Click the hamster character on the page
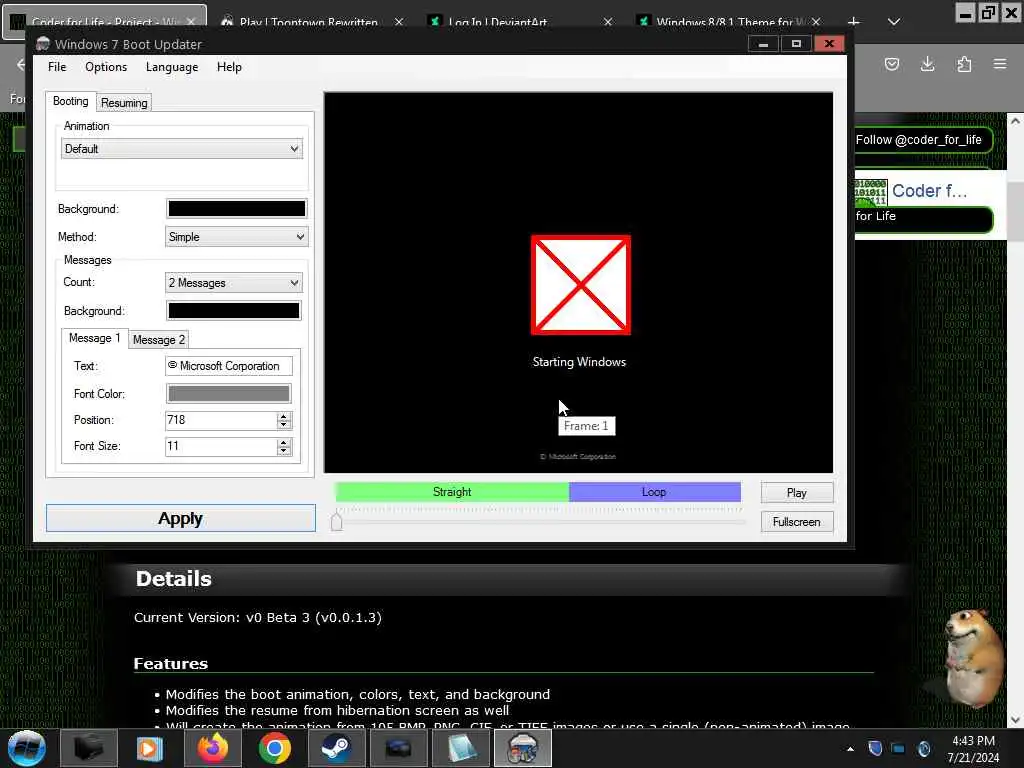1024x768 pixels. coord(974,658)
